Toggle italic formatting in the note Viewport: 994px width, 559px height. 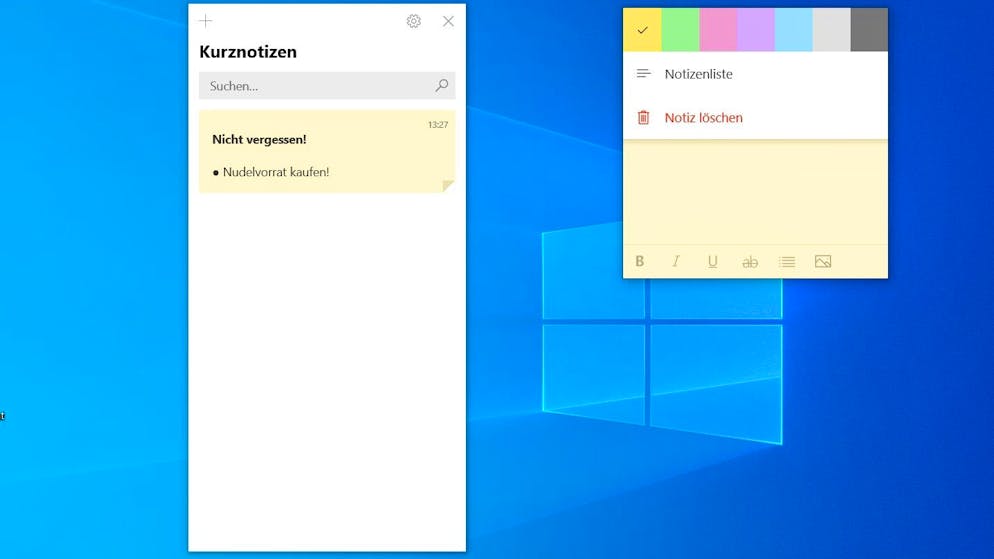point(676,262)
